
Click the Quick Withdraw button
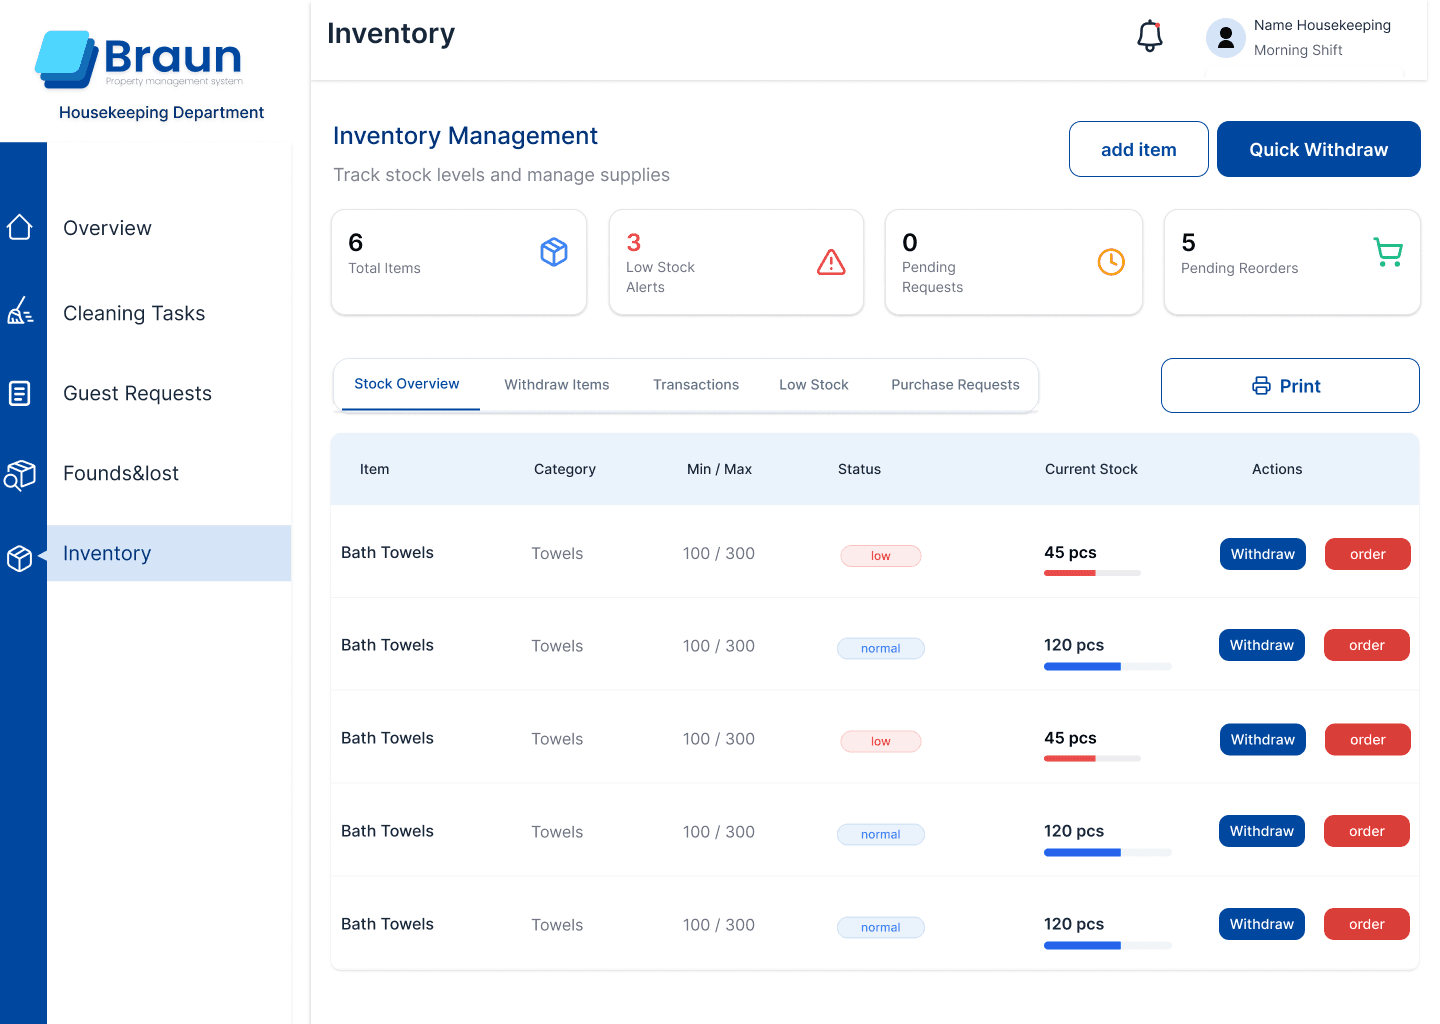coord(1319,149)
